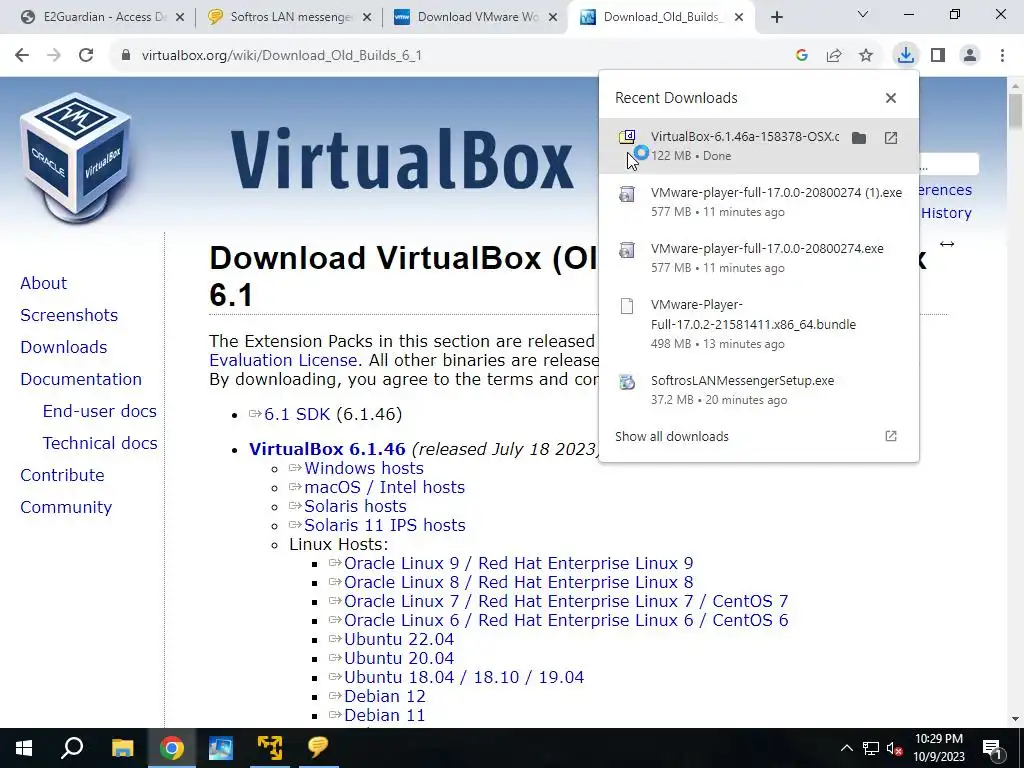The height and width of the screenshot is (768, 1024).
Task: Click Oracle Linux 8 / RHEL 8 link
Action: pyautogui.click(x=519, y=582)
